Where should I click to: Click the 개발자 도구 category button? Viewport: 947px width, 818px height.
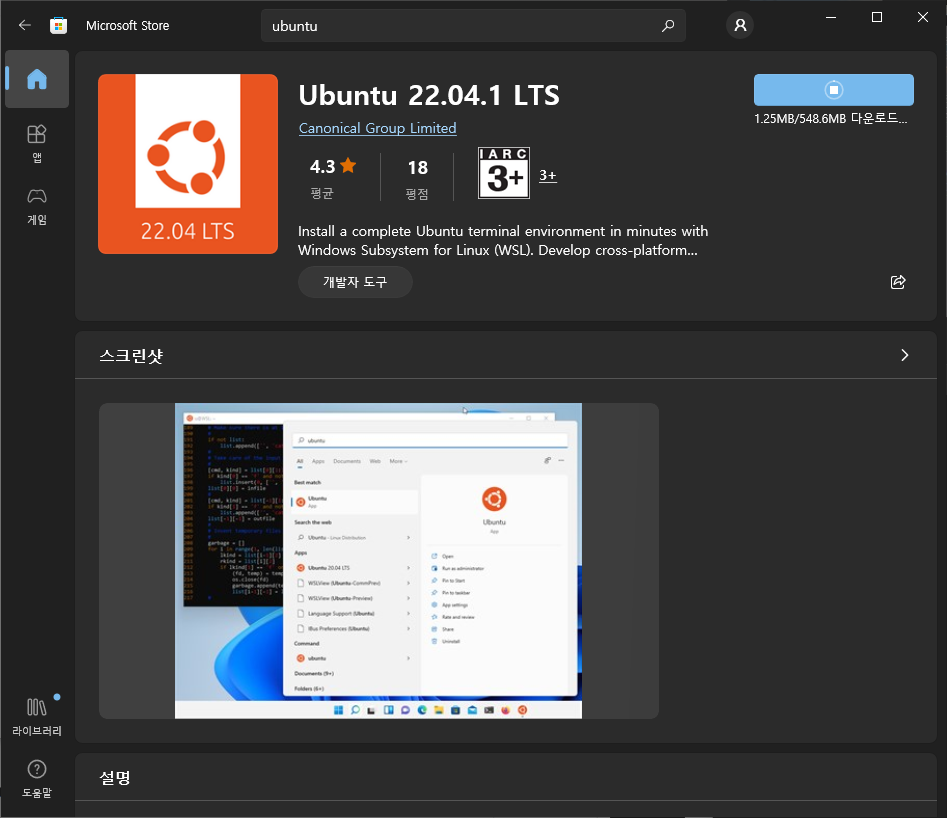point(355,282)
